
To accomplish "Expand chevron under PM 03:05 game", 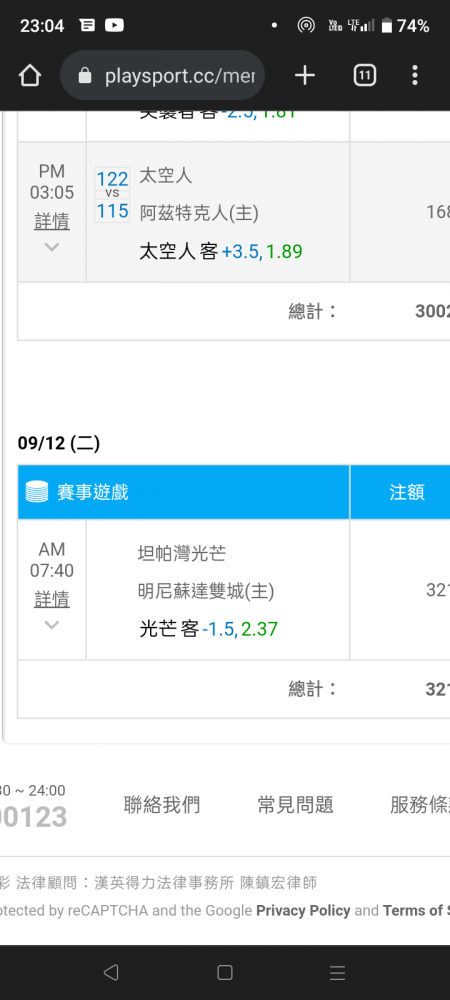I will click(x=52, y=247).
